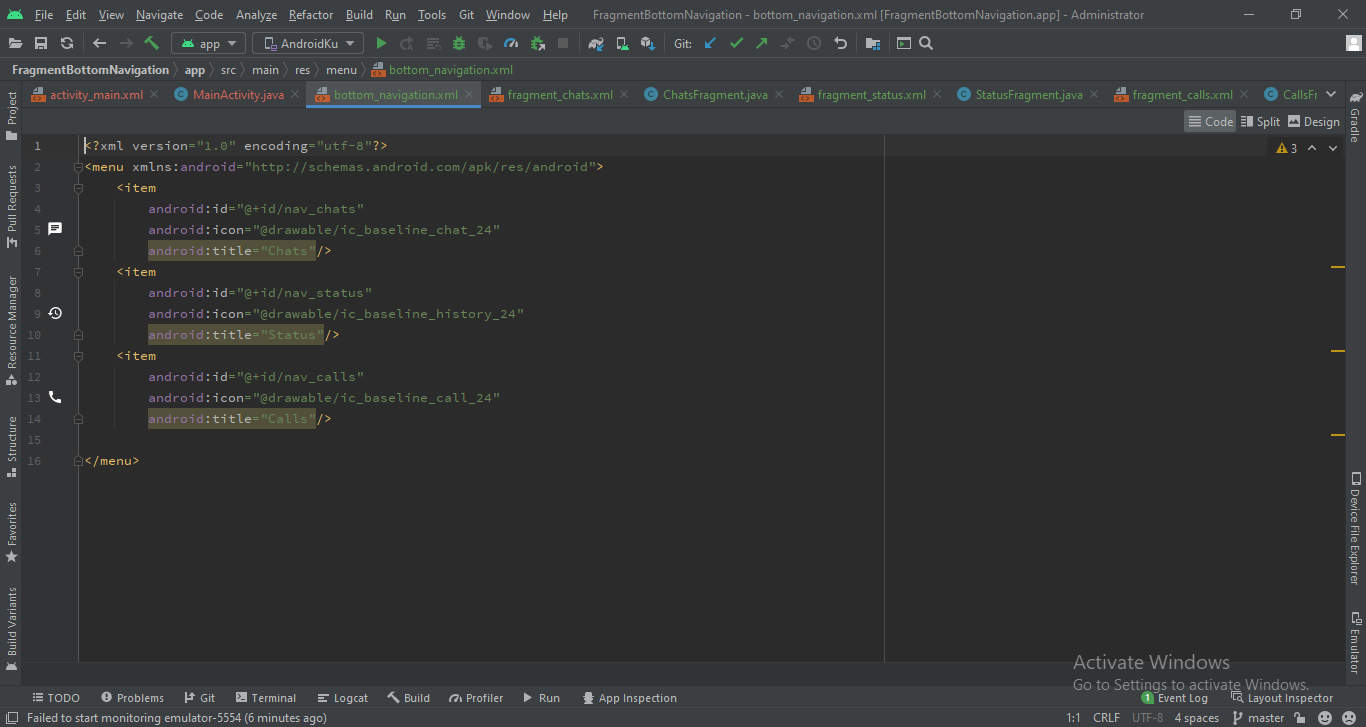The height and width of the screenshot is (727, 1366).
Task: Click the Sync/reload from disk icon
Action: (x=67, y=43)
